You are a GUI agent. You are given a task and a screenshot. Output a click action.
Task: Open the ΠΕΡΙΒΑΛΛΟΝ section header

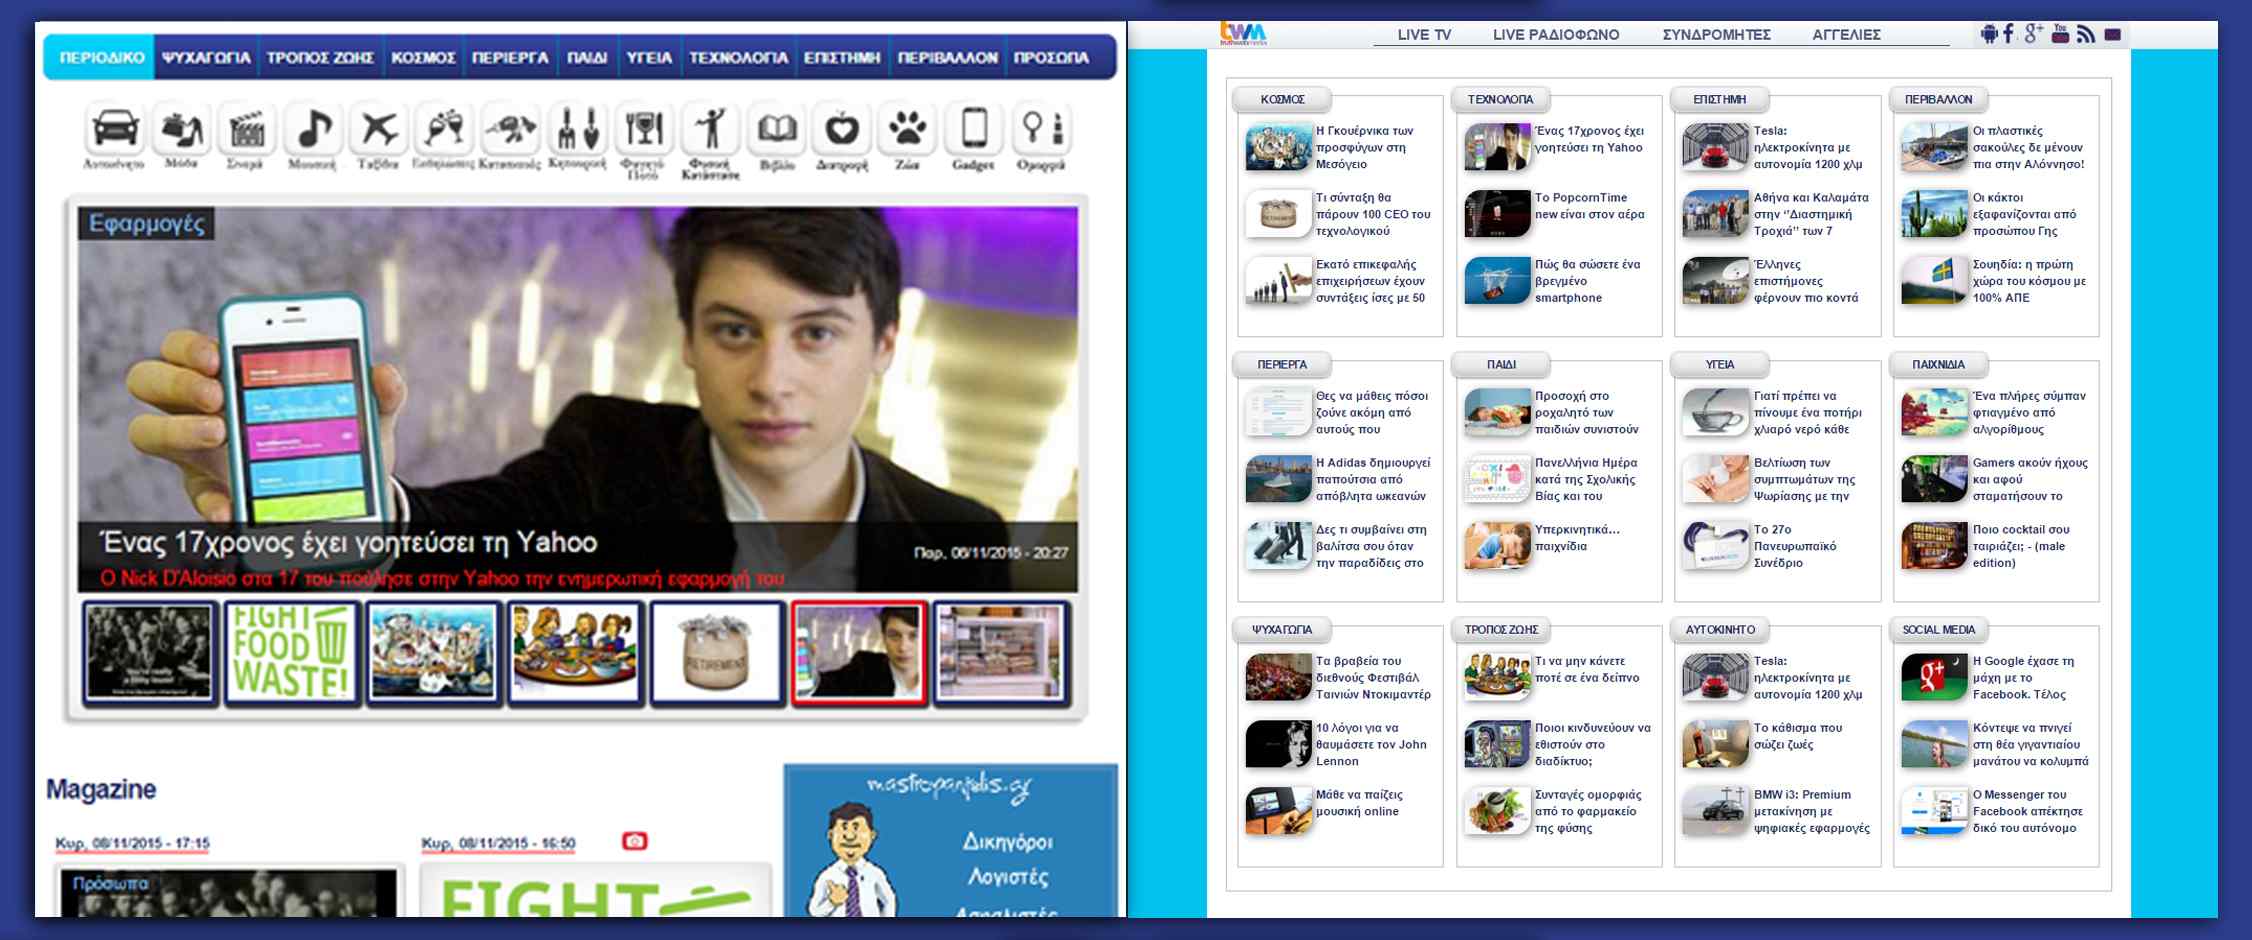pos(1939,99)
